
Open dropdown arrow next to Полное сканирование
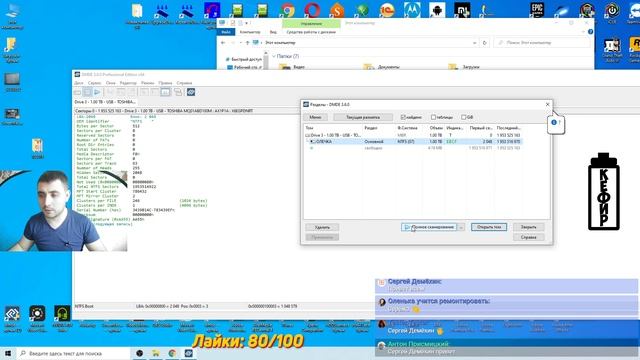[461, 227]
